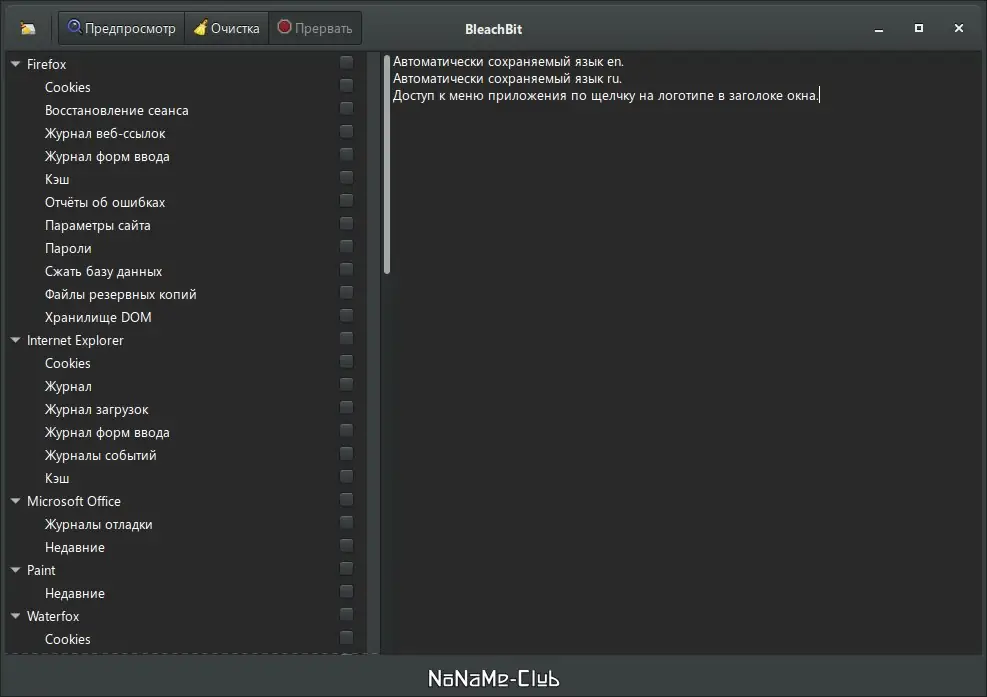Click text 'Доступ к меню приложения'
The image size is (987, 697).
tap(480, 96)
